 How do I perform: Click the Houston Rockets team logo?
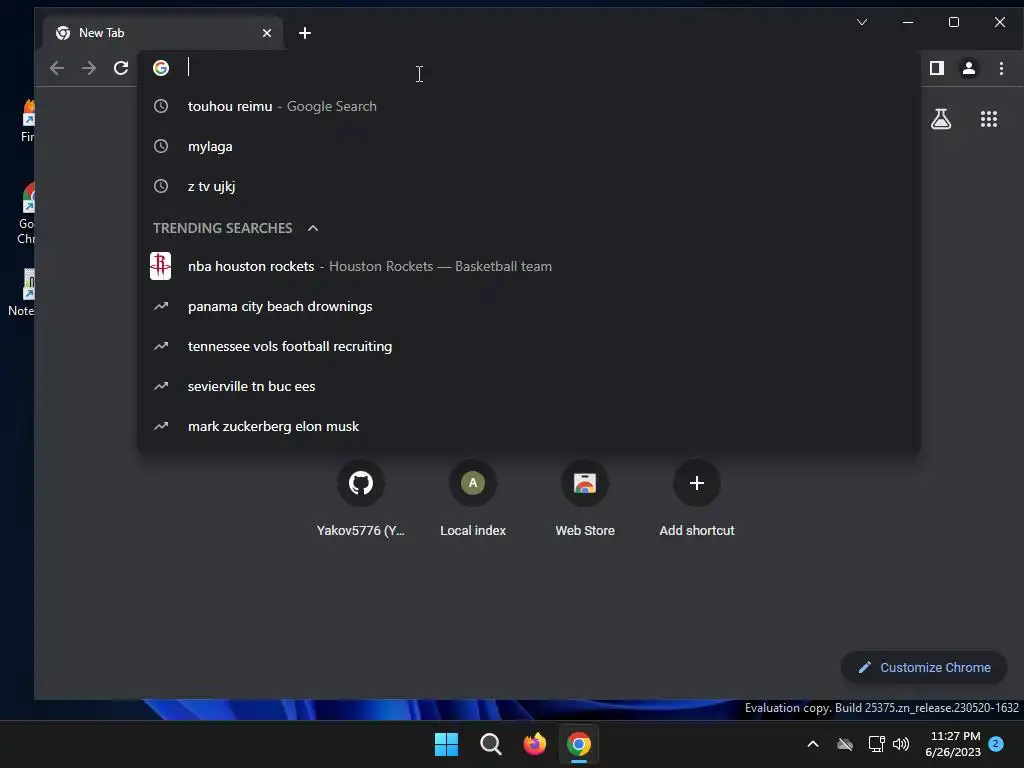coord(161,266)
